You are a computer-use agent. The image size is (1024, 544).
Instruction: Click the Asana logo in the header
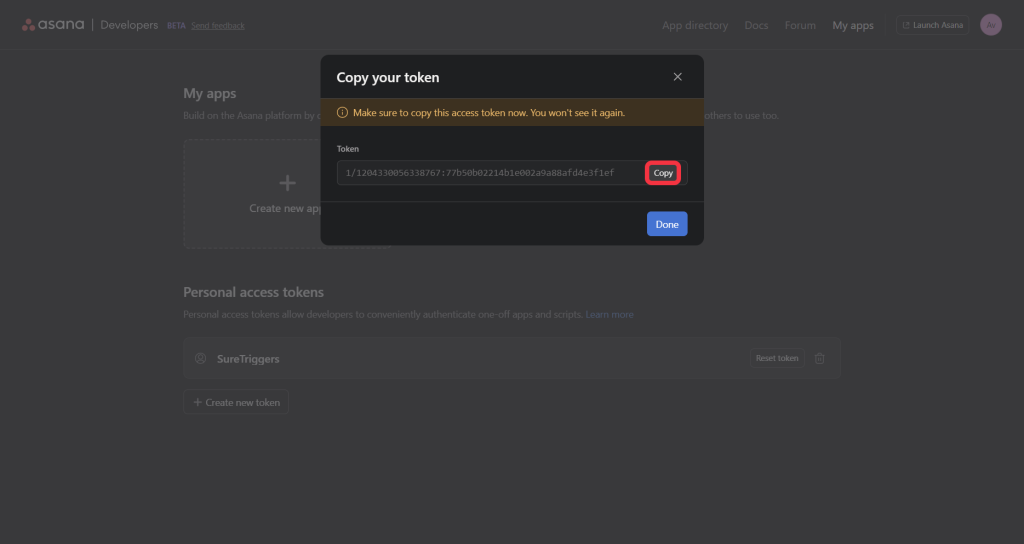coord(53,25)
